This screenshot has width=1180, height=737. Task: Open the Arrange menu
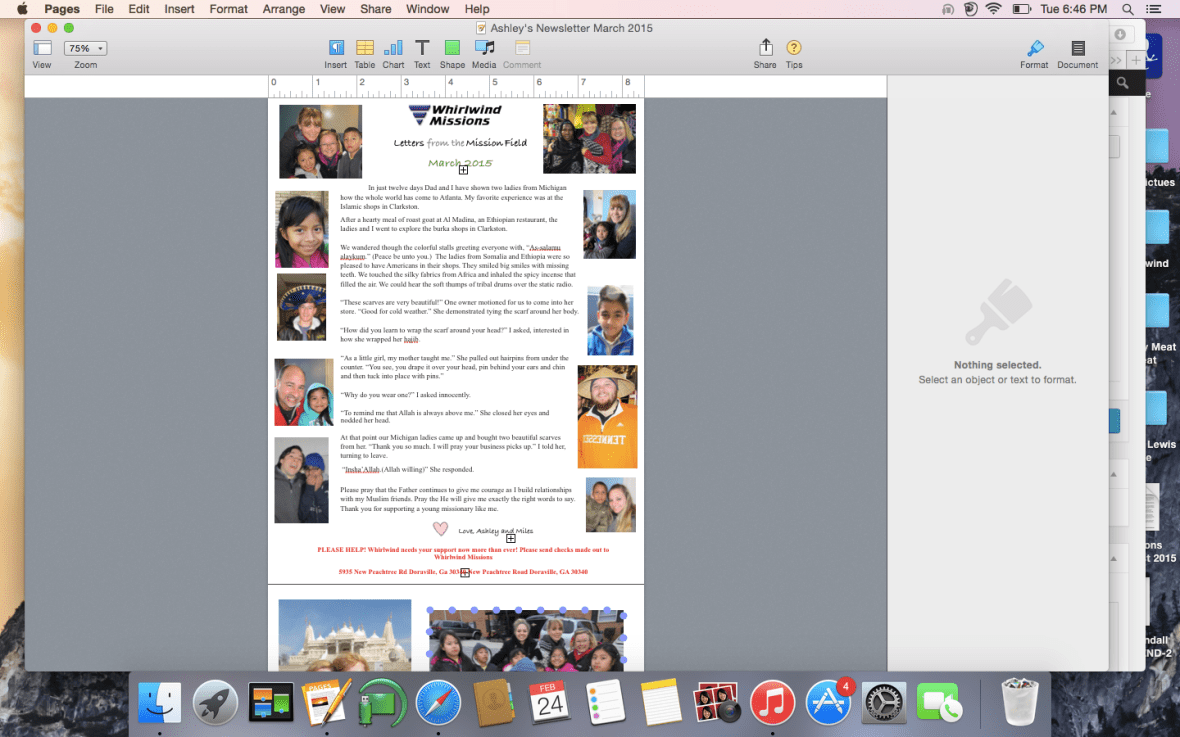point(284,9)
